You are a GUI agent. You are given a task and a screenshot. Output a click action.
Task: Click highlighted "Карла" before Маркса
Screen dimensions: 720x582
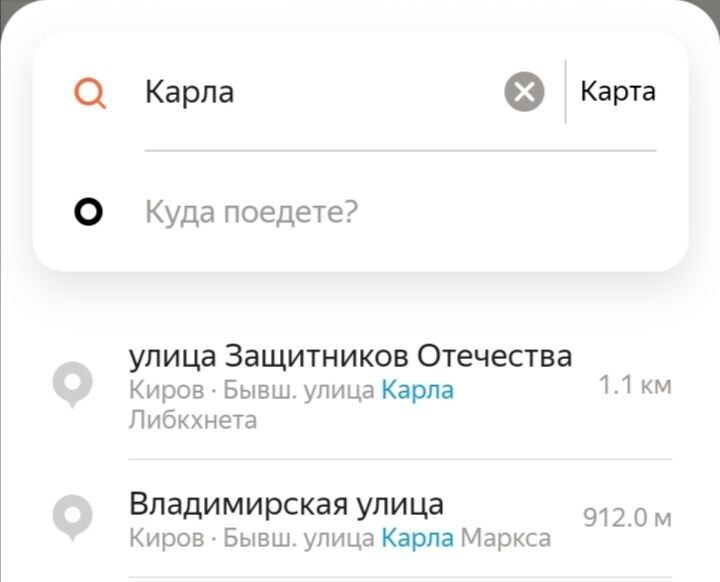(x=418, y=538)
